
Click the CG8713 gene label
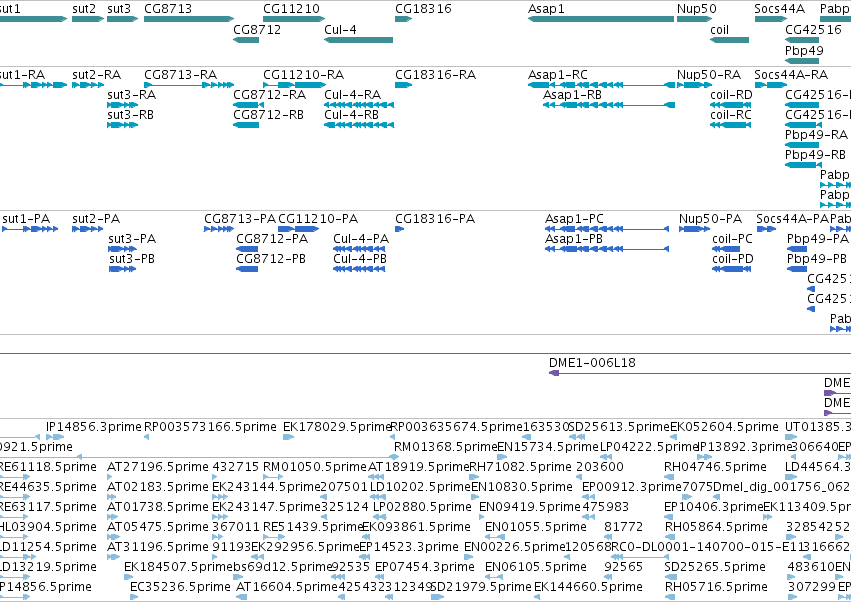point(168,9)
